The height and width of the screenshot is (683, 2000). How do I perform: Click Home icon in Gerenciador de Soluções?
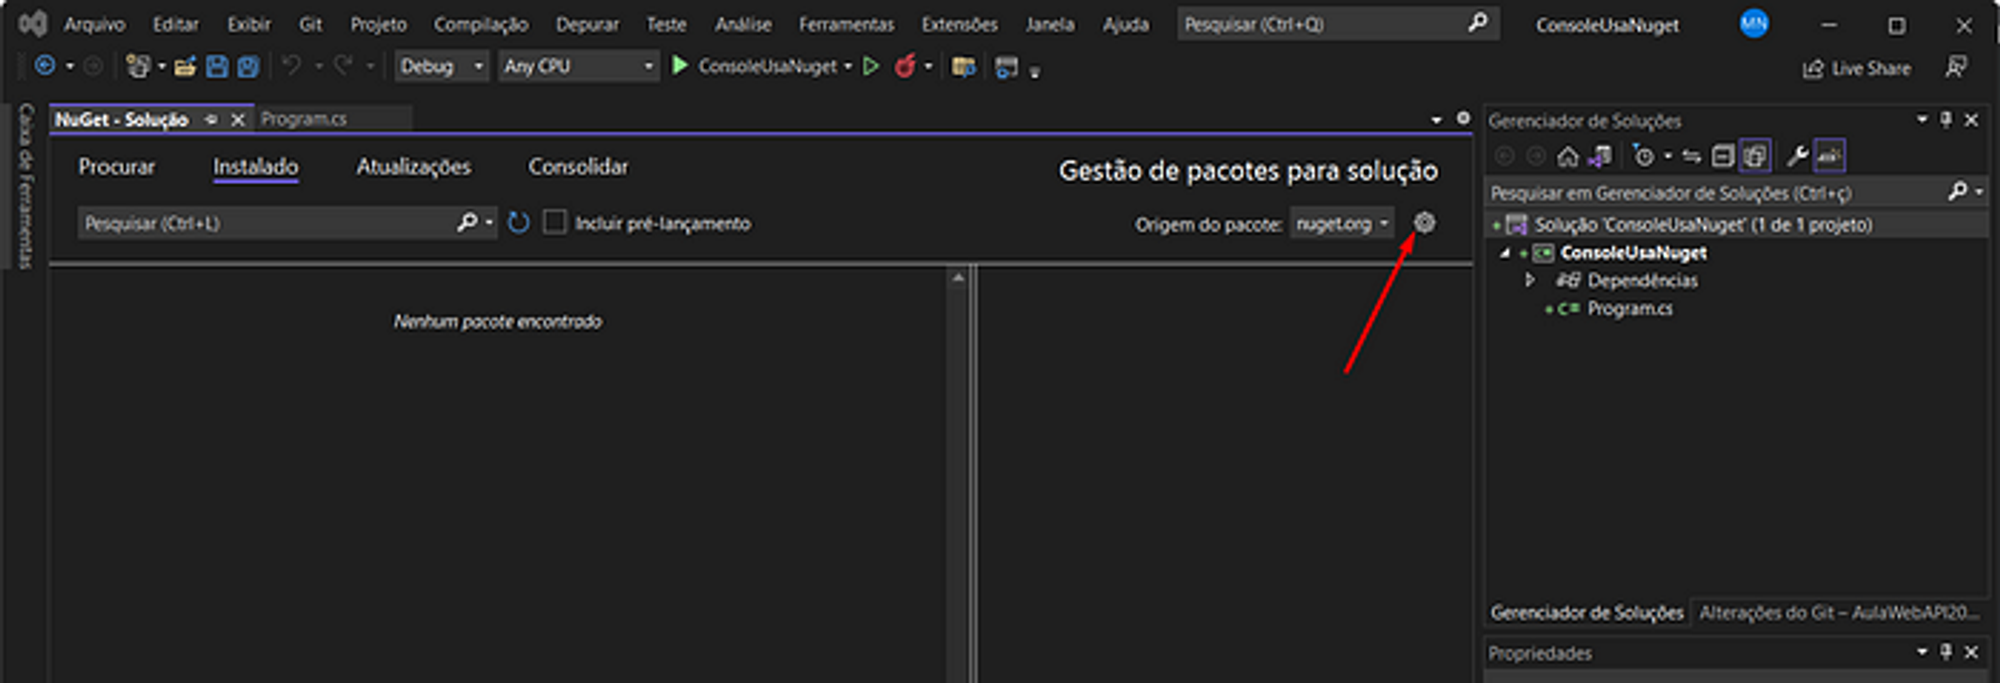tap(1568, 156)
